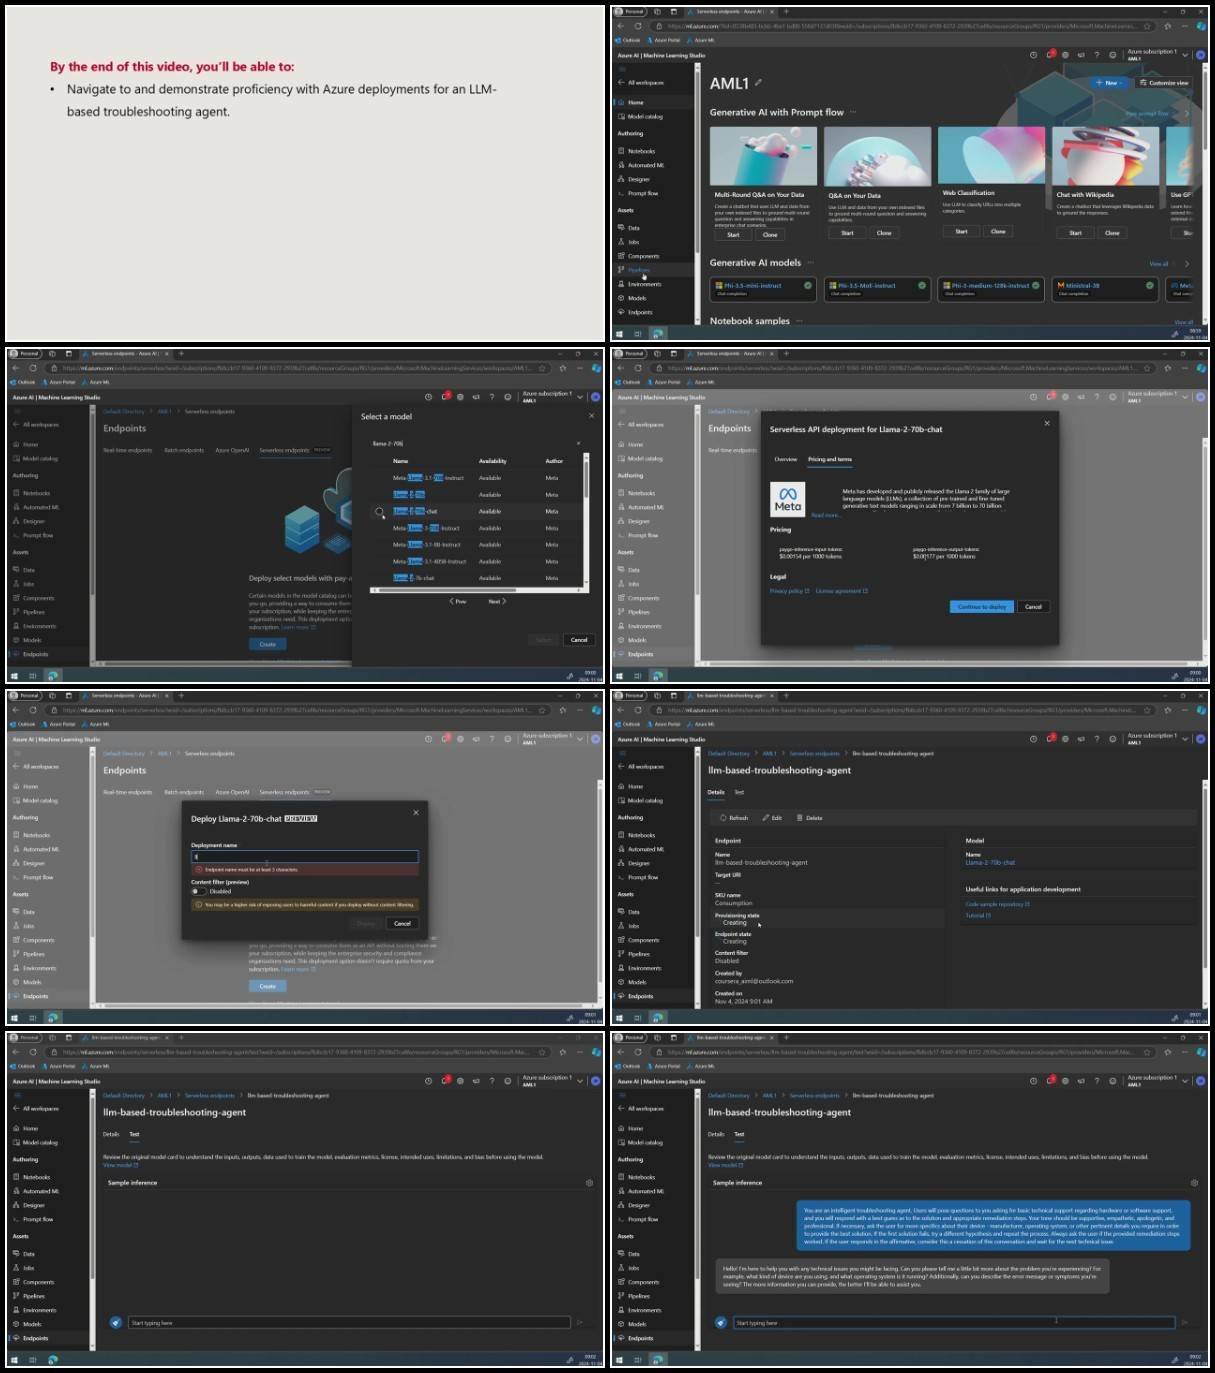Start the Multi-Round Q&A on Your Data sample
The height and width of the screenshot is (1373, 1215).
click(733, 235)
